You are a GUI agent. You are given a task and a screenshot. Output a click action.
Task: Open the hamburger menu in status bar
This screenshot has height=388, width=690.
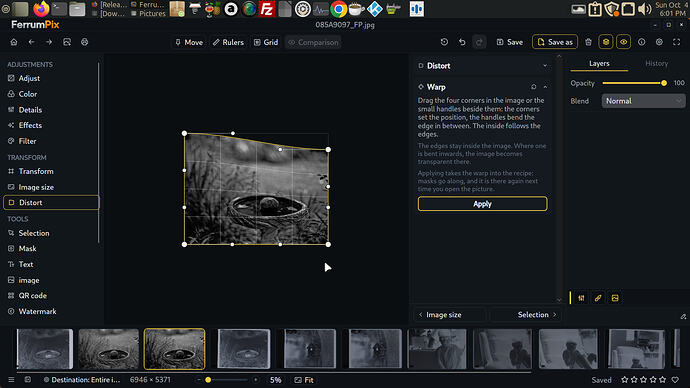(x=11, y=380)
